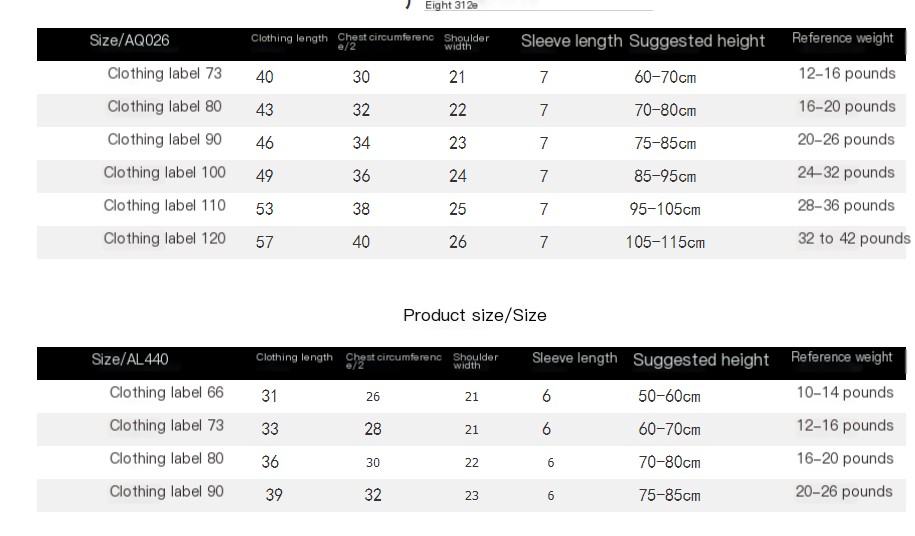Click the "Eight 312e" text at top
Screen dimensions: 915x536
pyautogui.click(x=451, y=5)
